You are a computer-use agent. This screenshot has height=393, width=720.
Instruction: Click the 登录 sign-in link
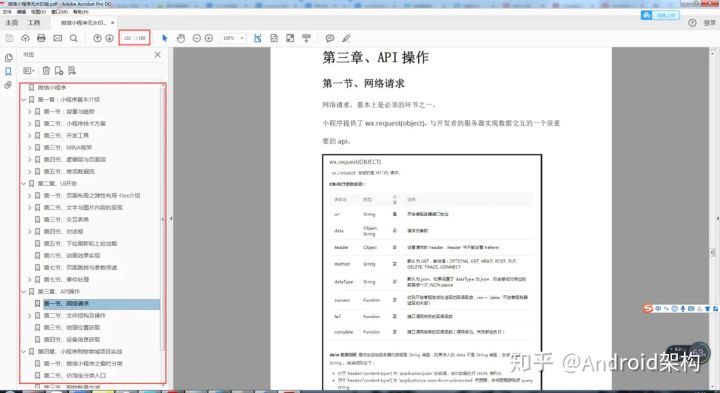click(709, 22)
